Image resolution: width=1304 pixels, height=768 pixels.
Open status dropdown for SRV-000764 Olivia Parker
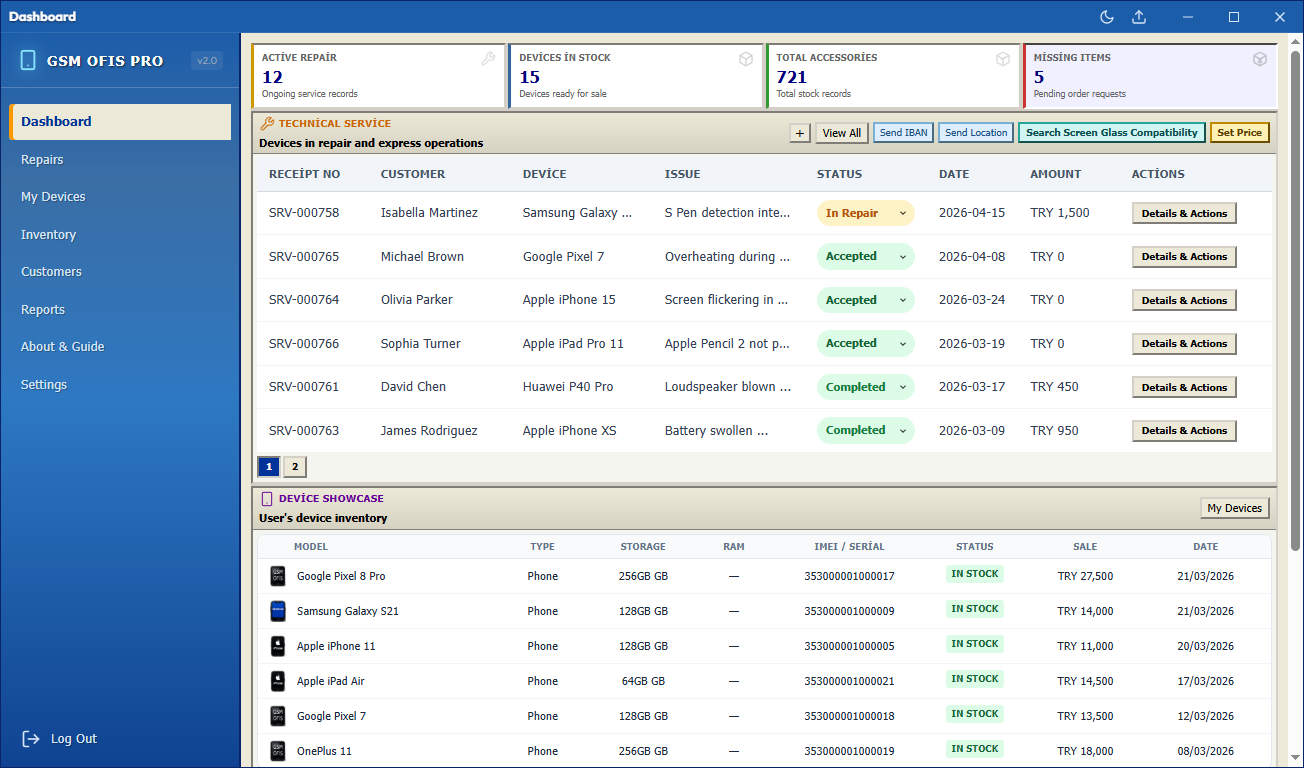tap(866, 300)
